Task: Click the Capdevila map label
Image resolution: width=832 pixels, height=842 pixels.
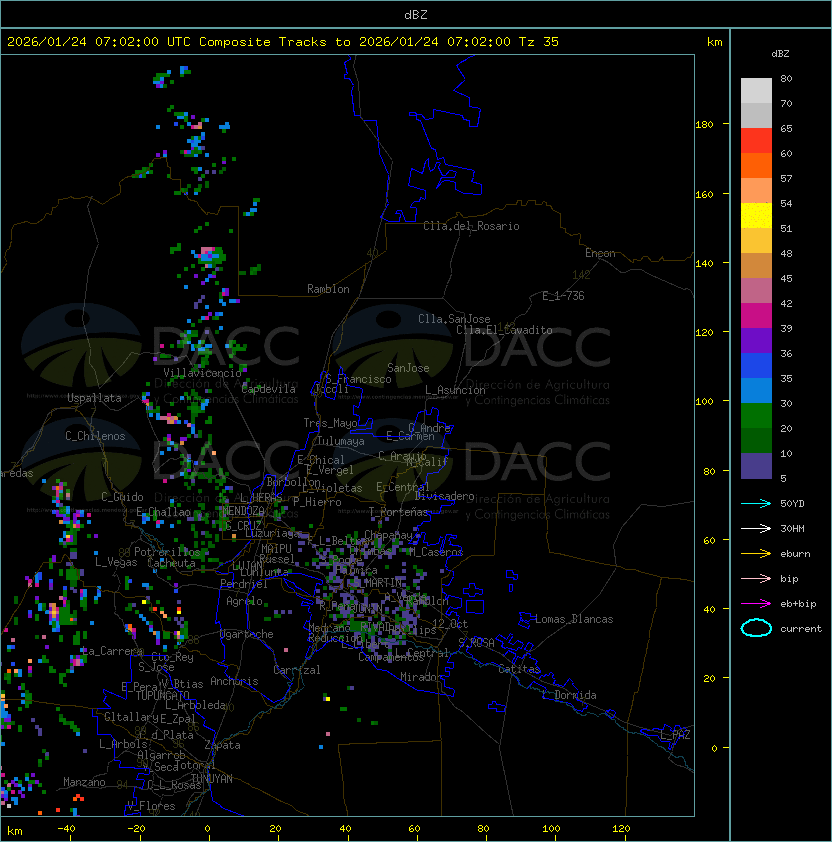Action: pos(268,389)
